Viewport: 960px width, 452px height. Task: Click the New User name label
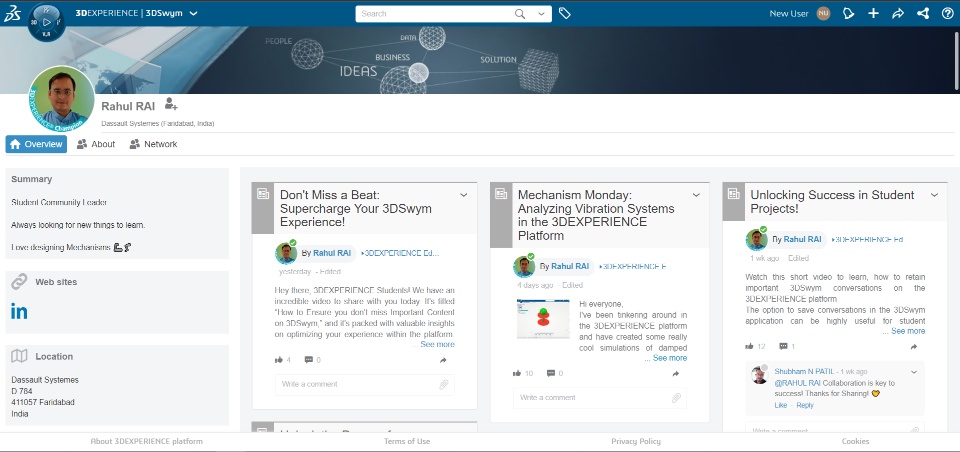point(789,13)
